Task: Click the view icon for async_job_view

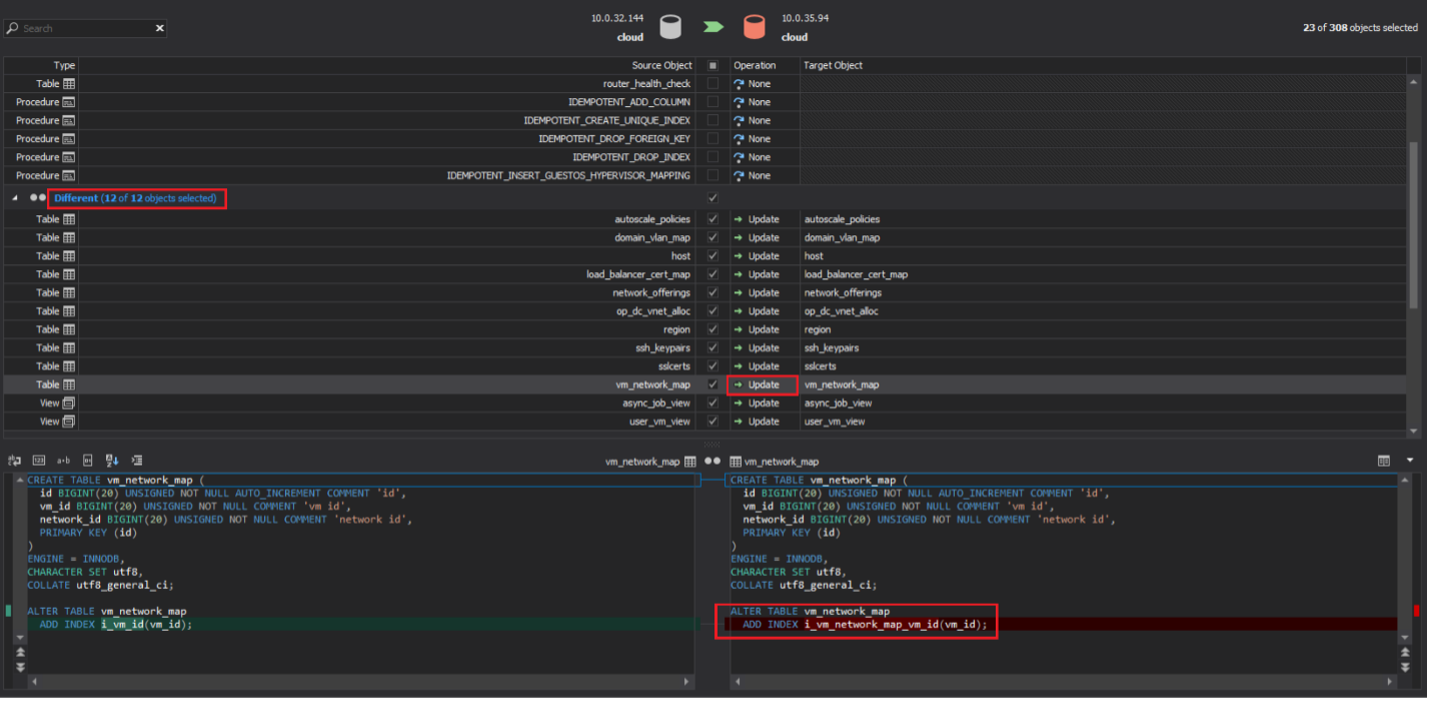Action: (69, 403)
